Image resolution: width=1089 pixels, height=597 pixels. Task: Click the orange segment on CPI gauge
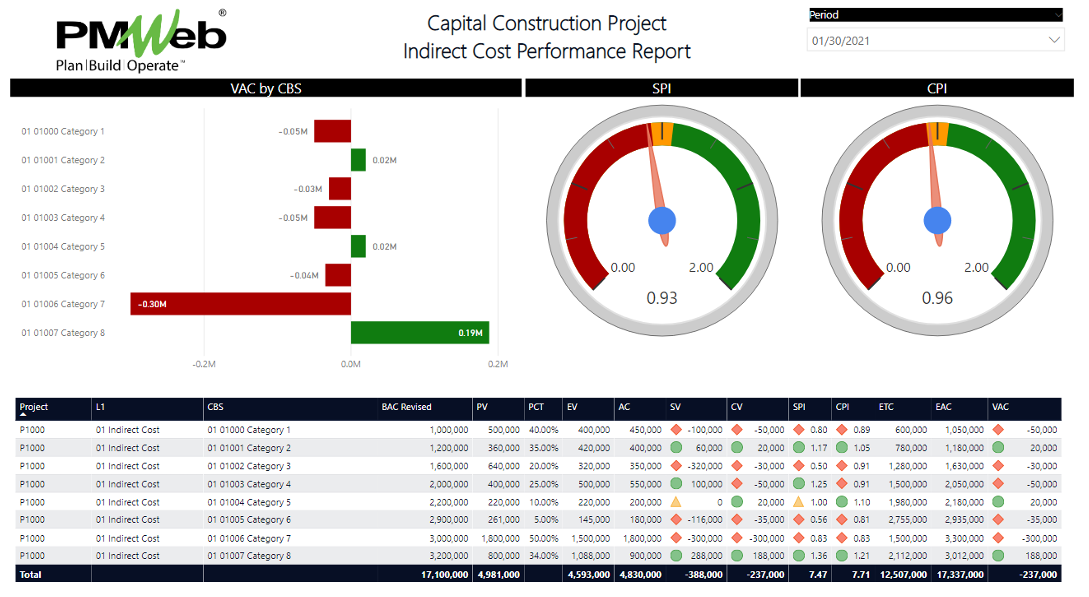tap(941, 134)
